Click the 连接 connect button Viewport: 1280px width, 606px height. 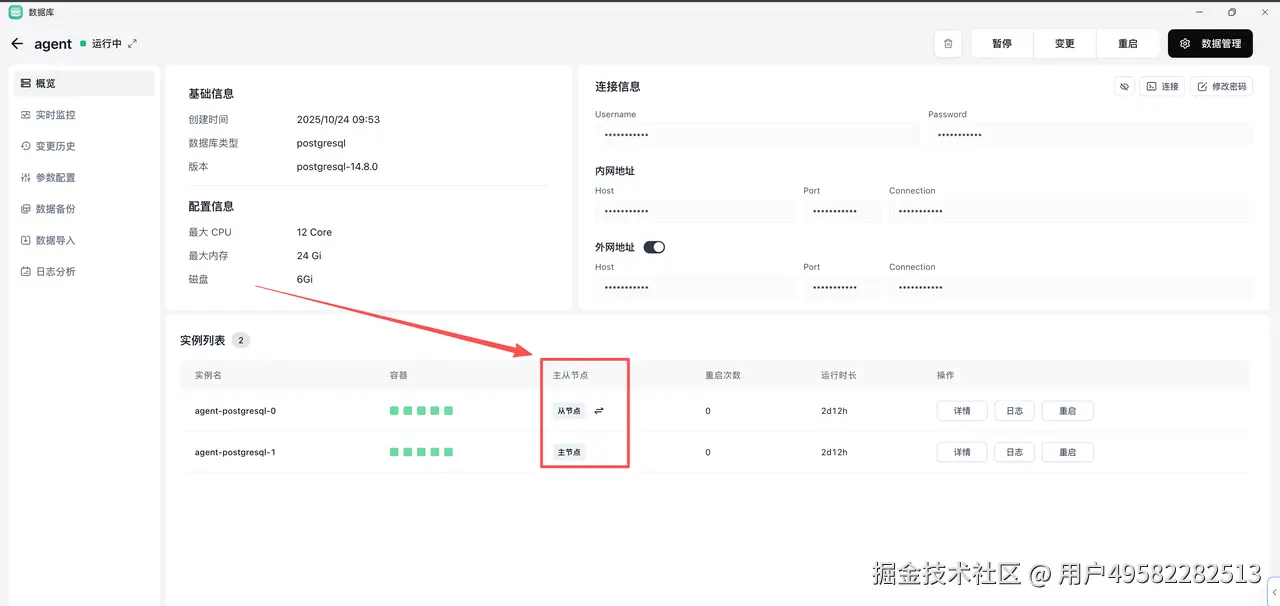click(1162, 87)
